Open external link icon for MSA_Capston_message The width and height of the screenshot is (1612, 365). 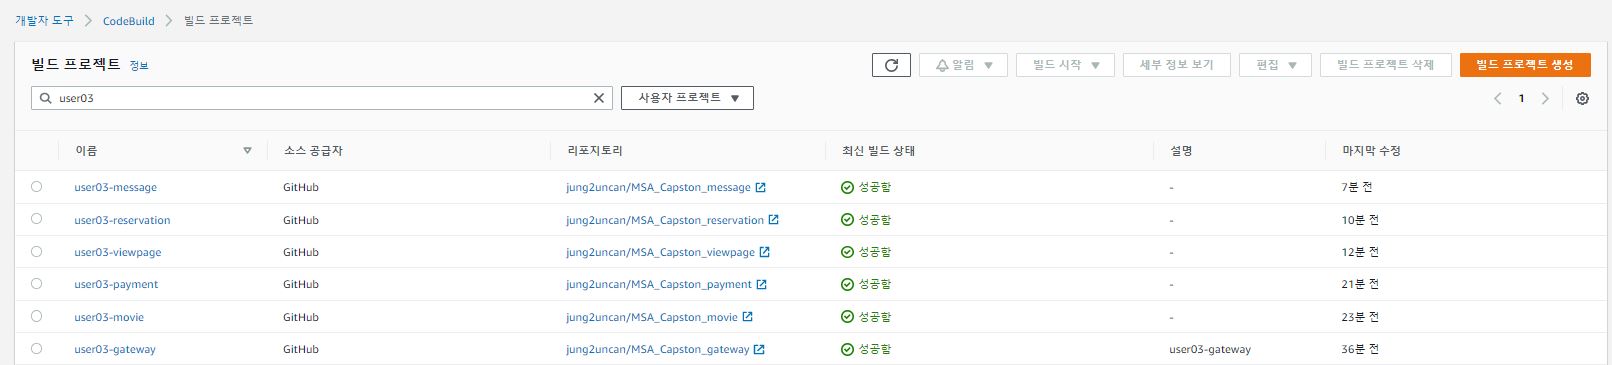pyautogui.click(x=761, y=187)
